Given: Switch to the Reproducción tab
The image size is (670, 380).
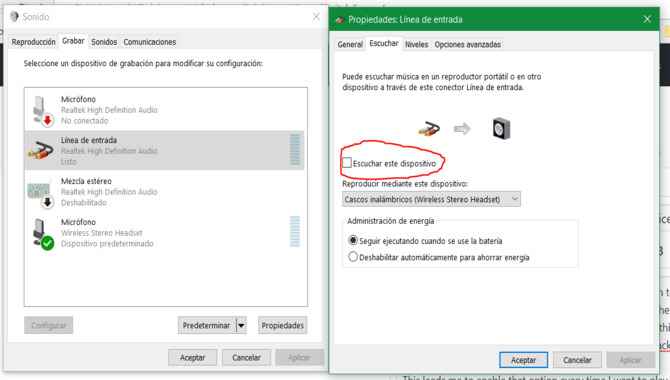Looking at the screenshot, I should (x=33, y=42).
